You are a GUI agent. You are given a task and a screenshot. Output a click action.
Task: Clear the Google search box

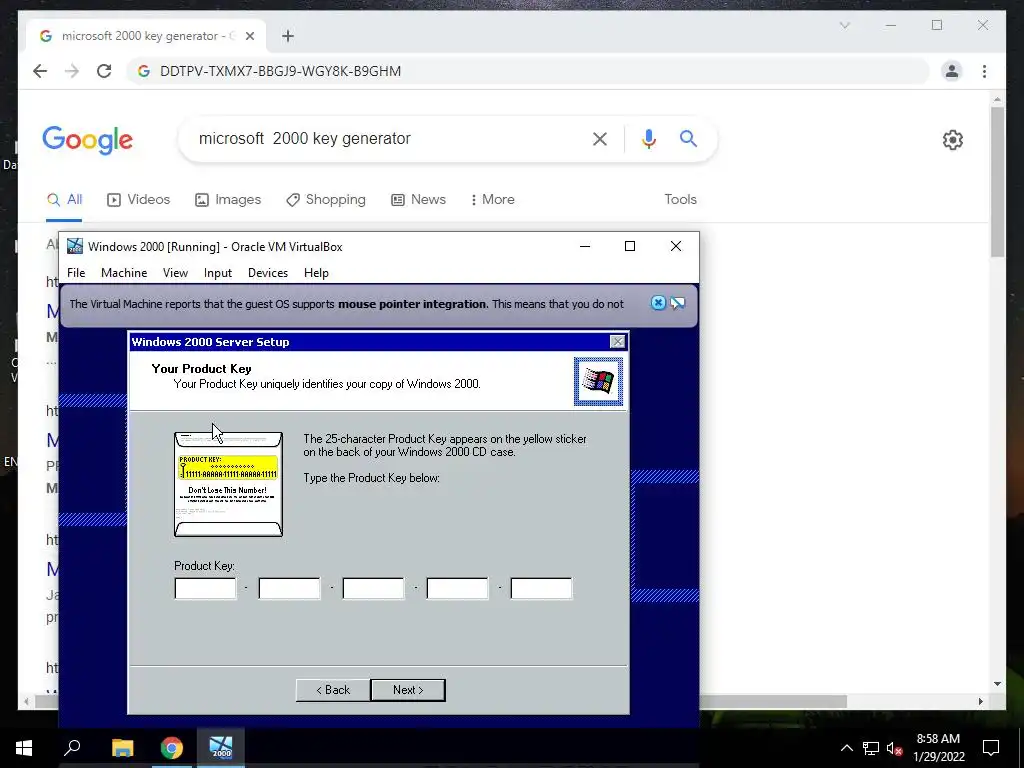(x=600, y=138)
